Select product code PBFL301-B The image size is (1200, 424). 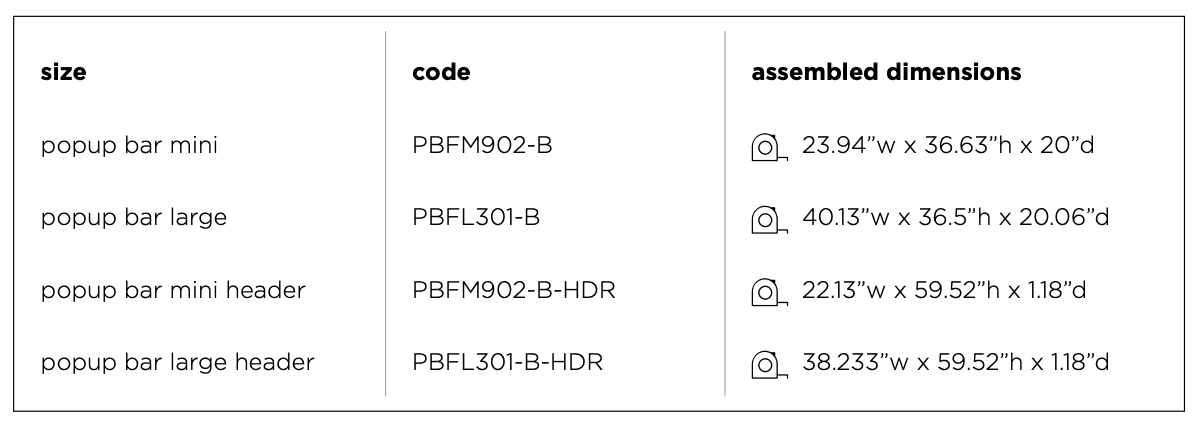pyautogui.click(x=476, y=218)
